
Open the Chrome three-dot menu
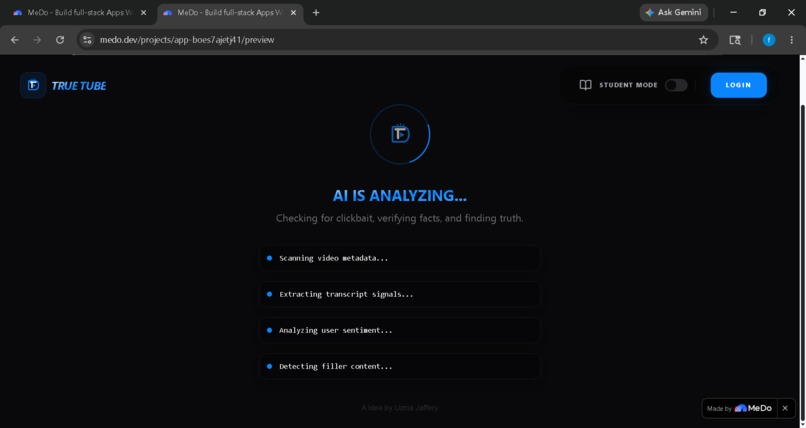792,40
